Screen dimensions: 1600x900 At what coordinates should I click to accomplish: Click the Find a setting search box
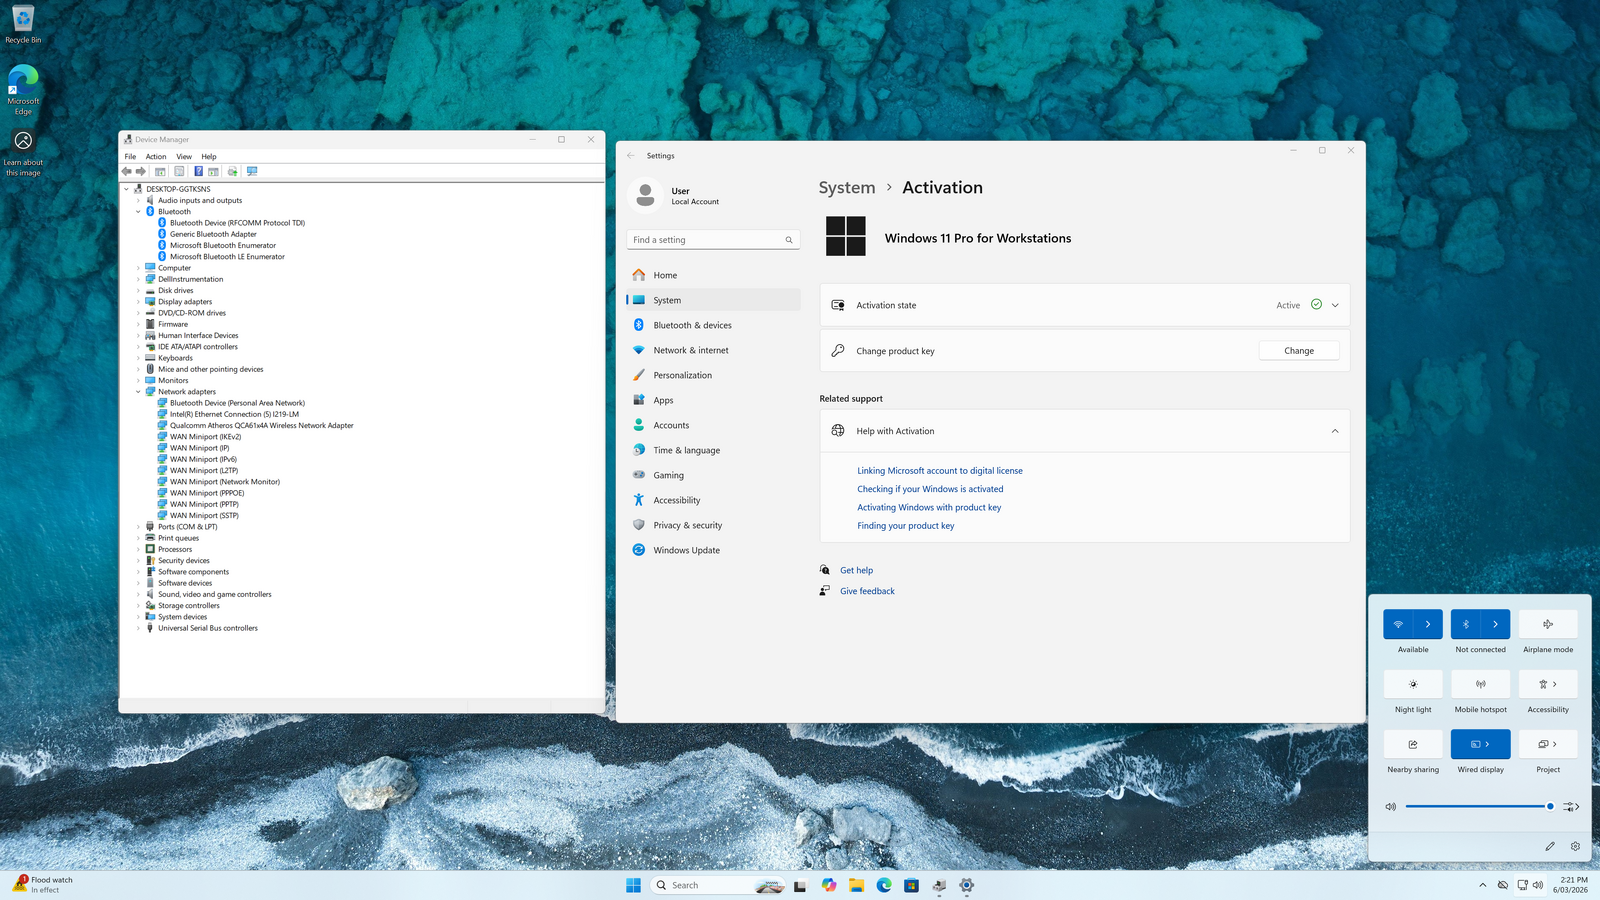tap(705, 240)
